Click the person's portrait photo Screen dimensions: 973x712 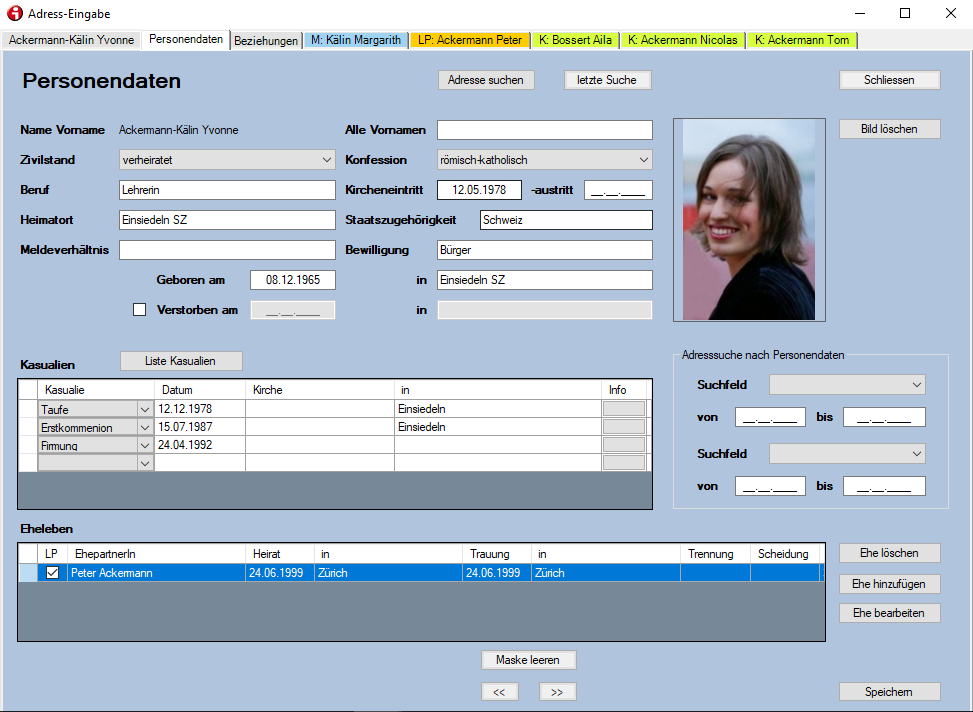click(749, 220)
